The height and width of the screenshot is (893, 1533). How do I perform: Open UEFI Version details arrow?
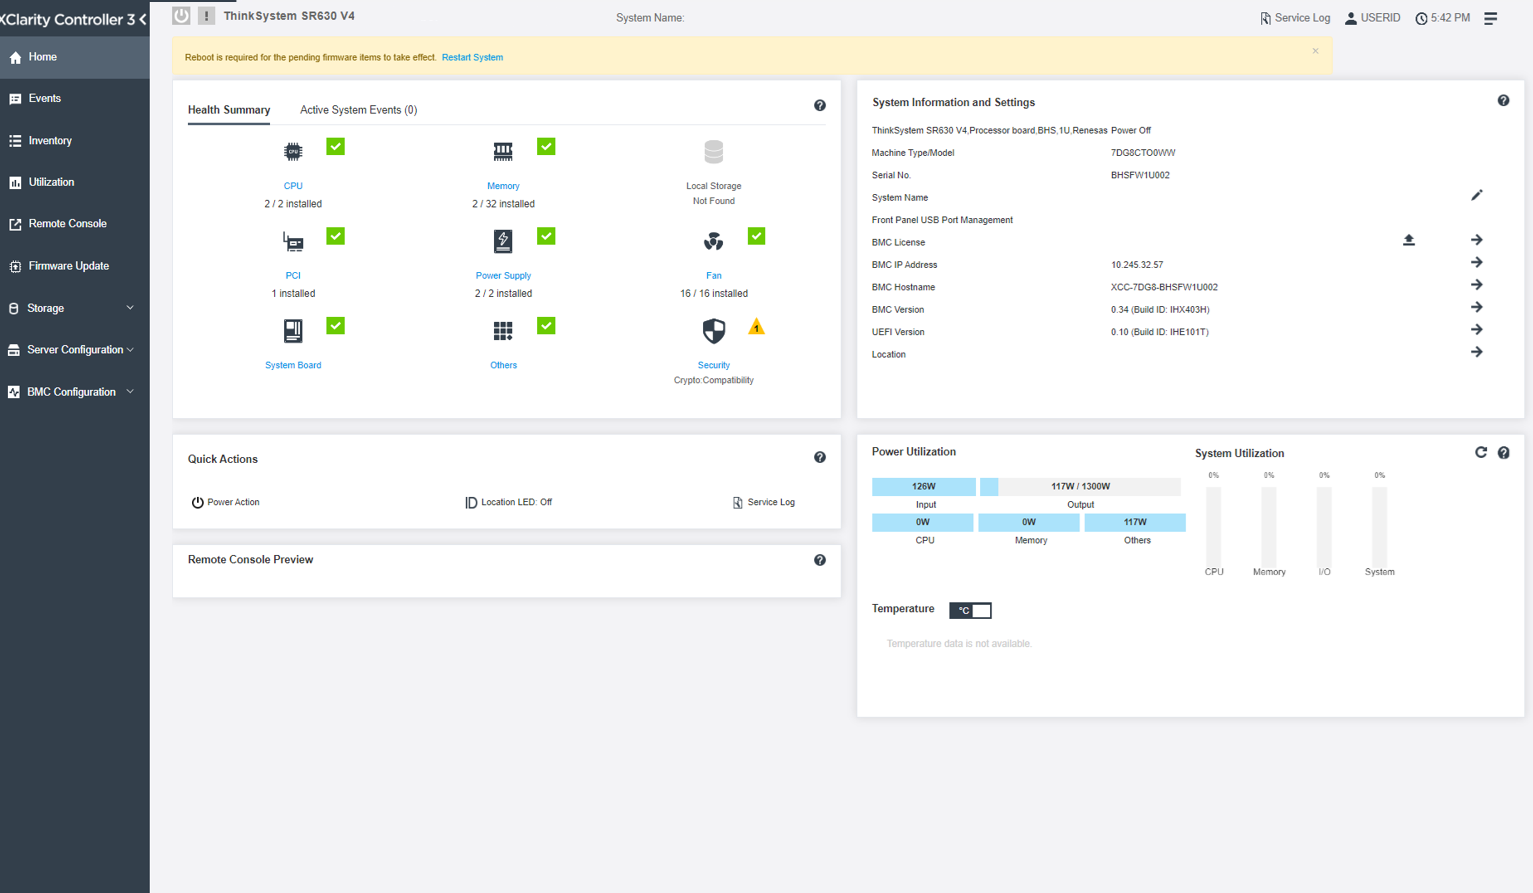1477,329
